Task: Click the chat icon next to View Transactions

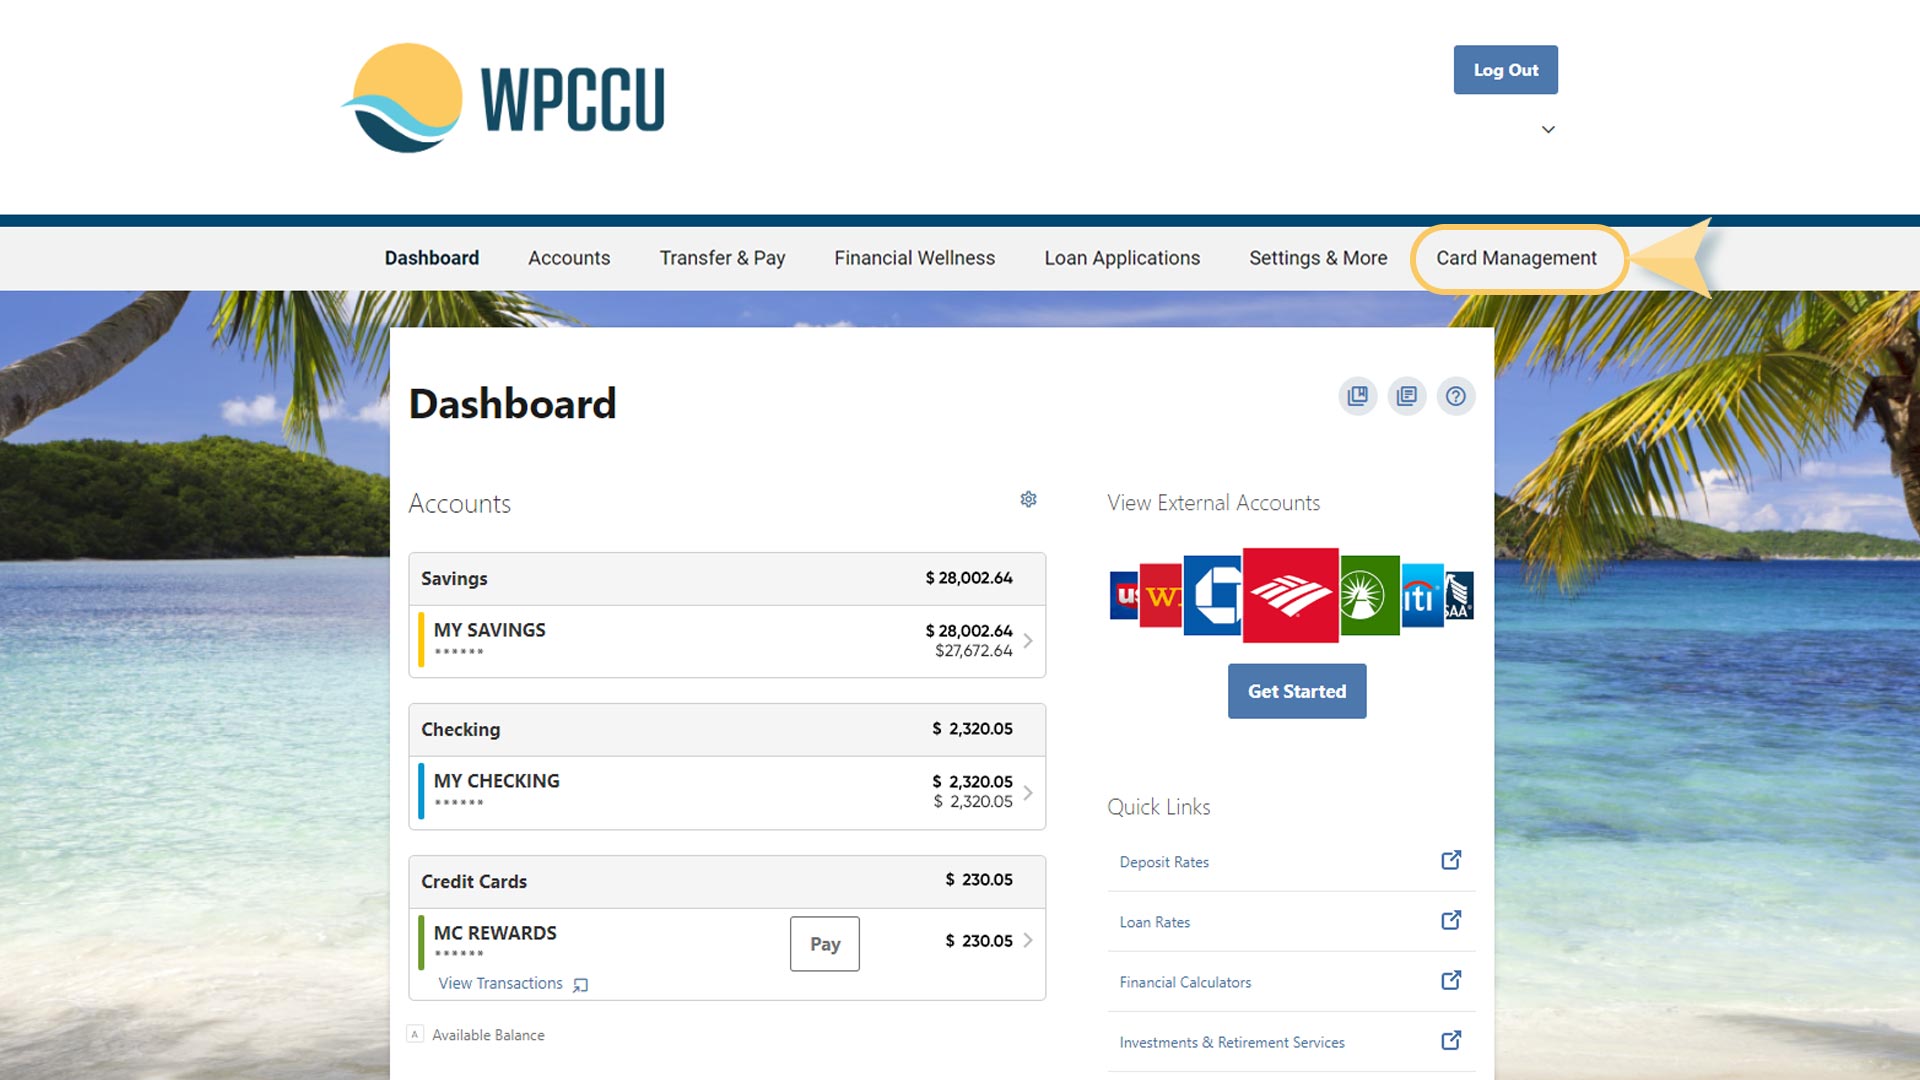Action: [x=580, y=984]
